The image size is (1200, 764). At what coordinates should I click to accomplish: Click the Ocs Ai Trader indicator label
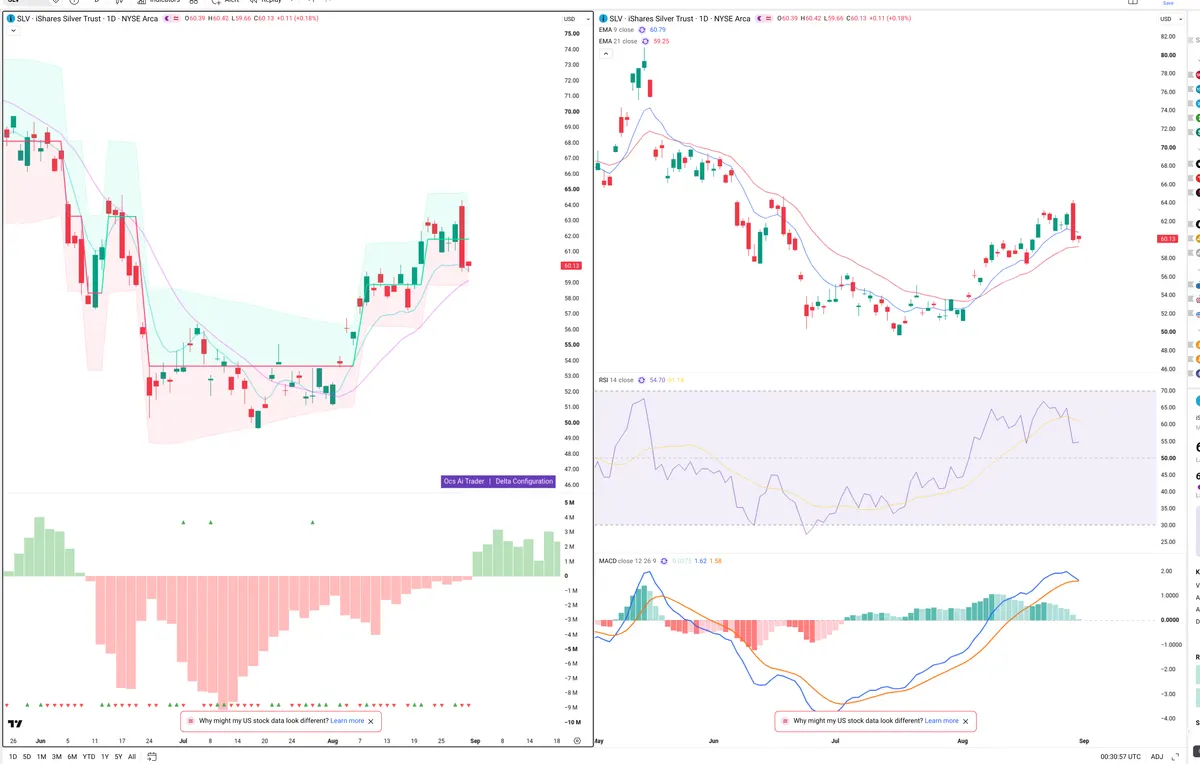click(464, 481)
